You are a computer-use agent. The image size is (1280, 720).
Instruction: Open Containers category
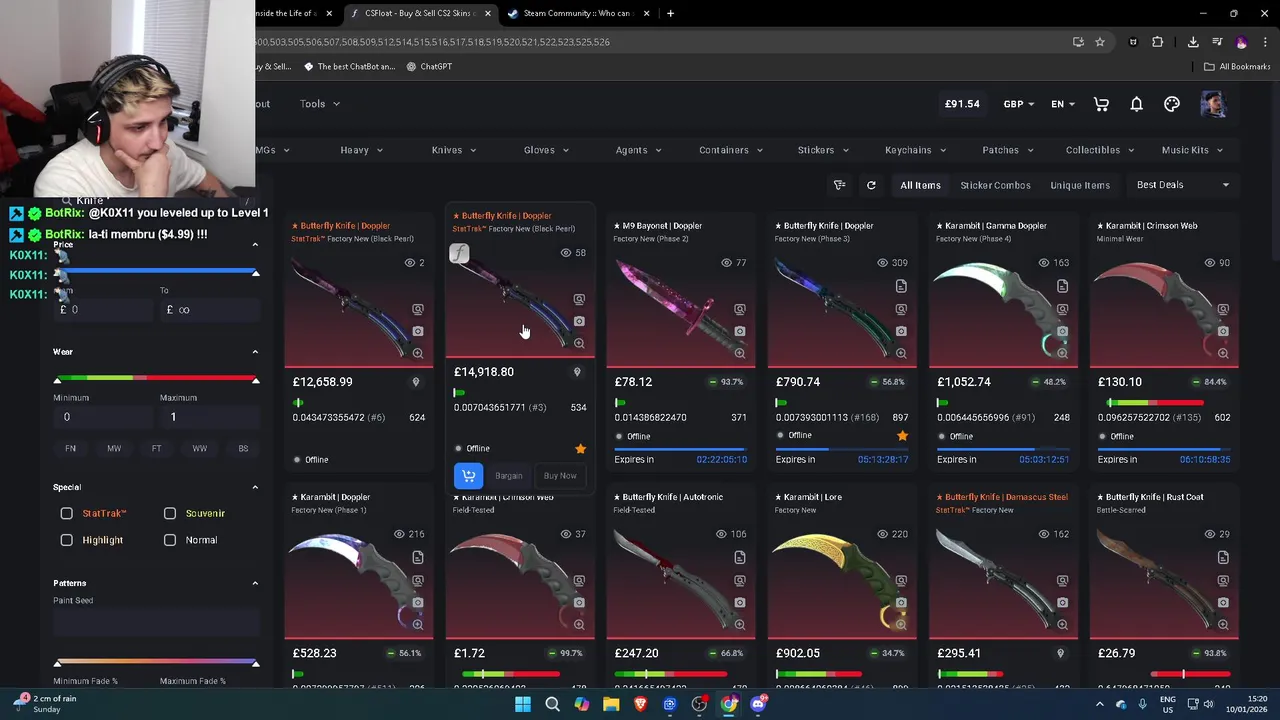(731, 150)
